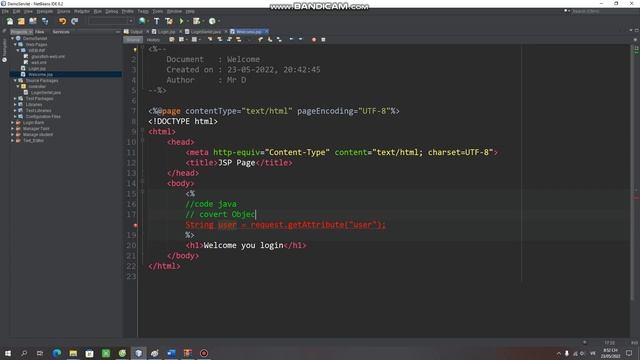The height and width of the screenshot is (360, 640).
Task: Click the Debug Project toolbar icon
Action: click(x=196, y=21)
